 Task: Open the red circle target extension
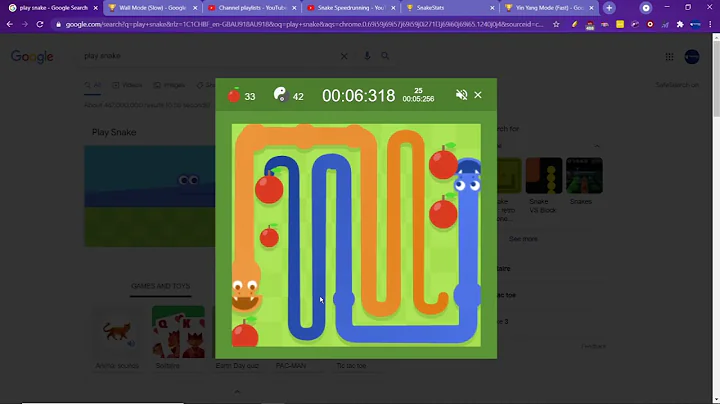click(650, 24)
